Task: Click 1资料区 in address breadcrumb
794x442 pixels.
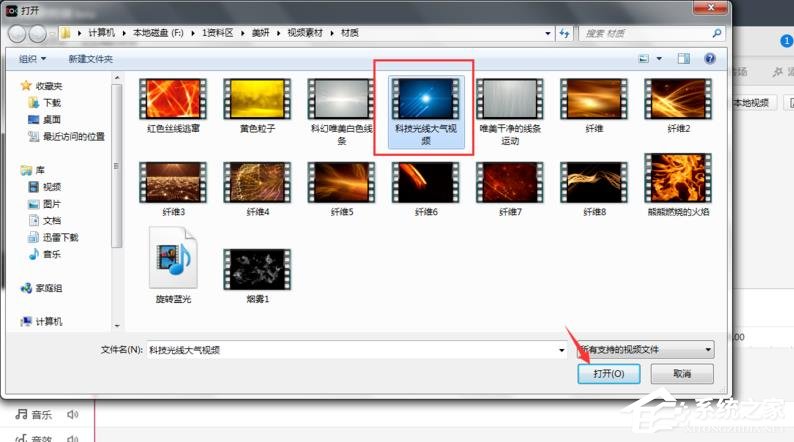Action: point(218,33)
